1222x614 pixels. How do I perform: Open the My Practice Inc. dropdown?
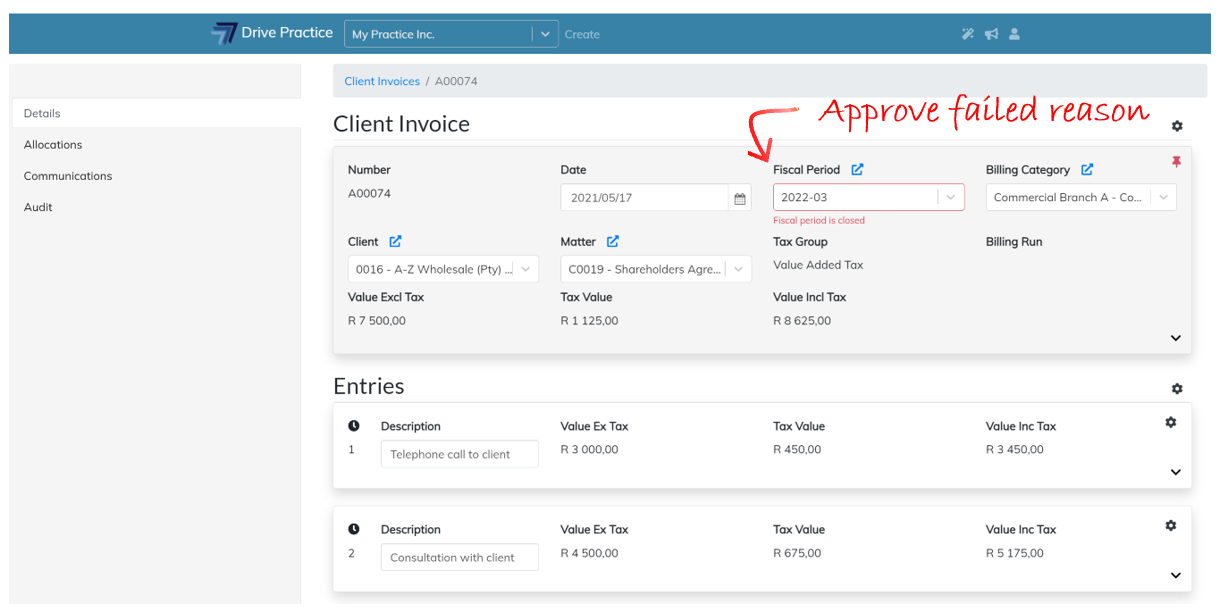coord(545,34)
